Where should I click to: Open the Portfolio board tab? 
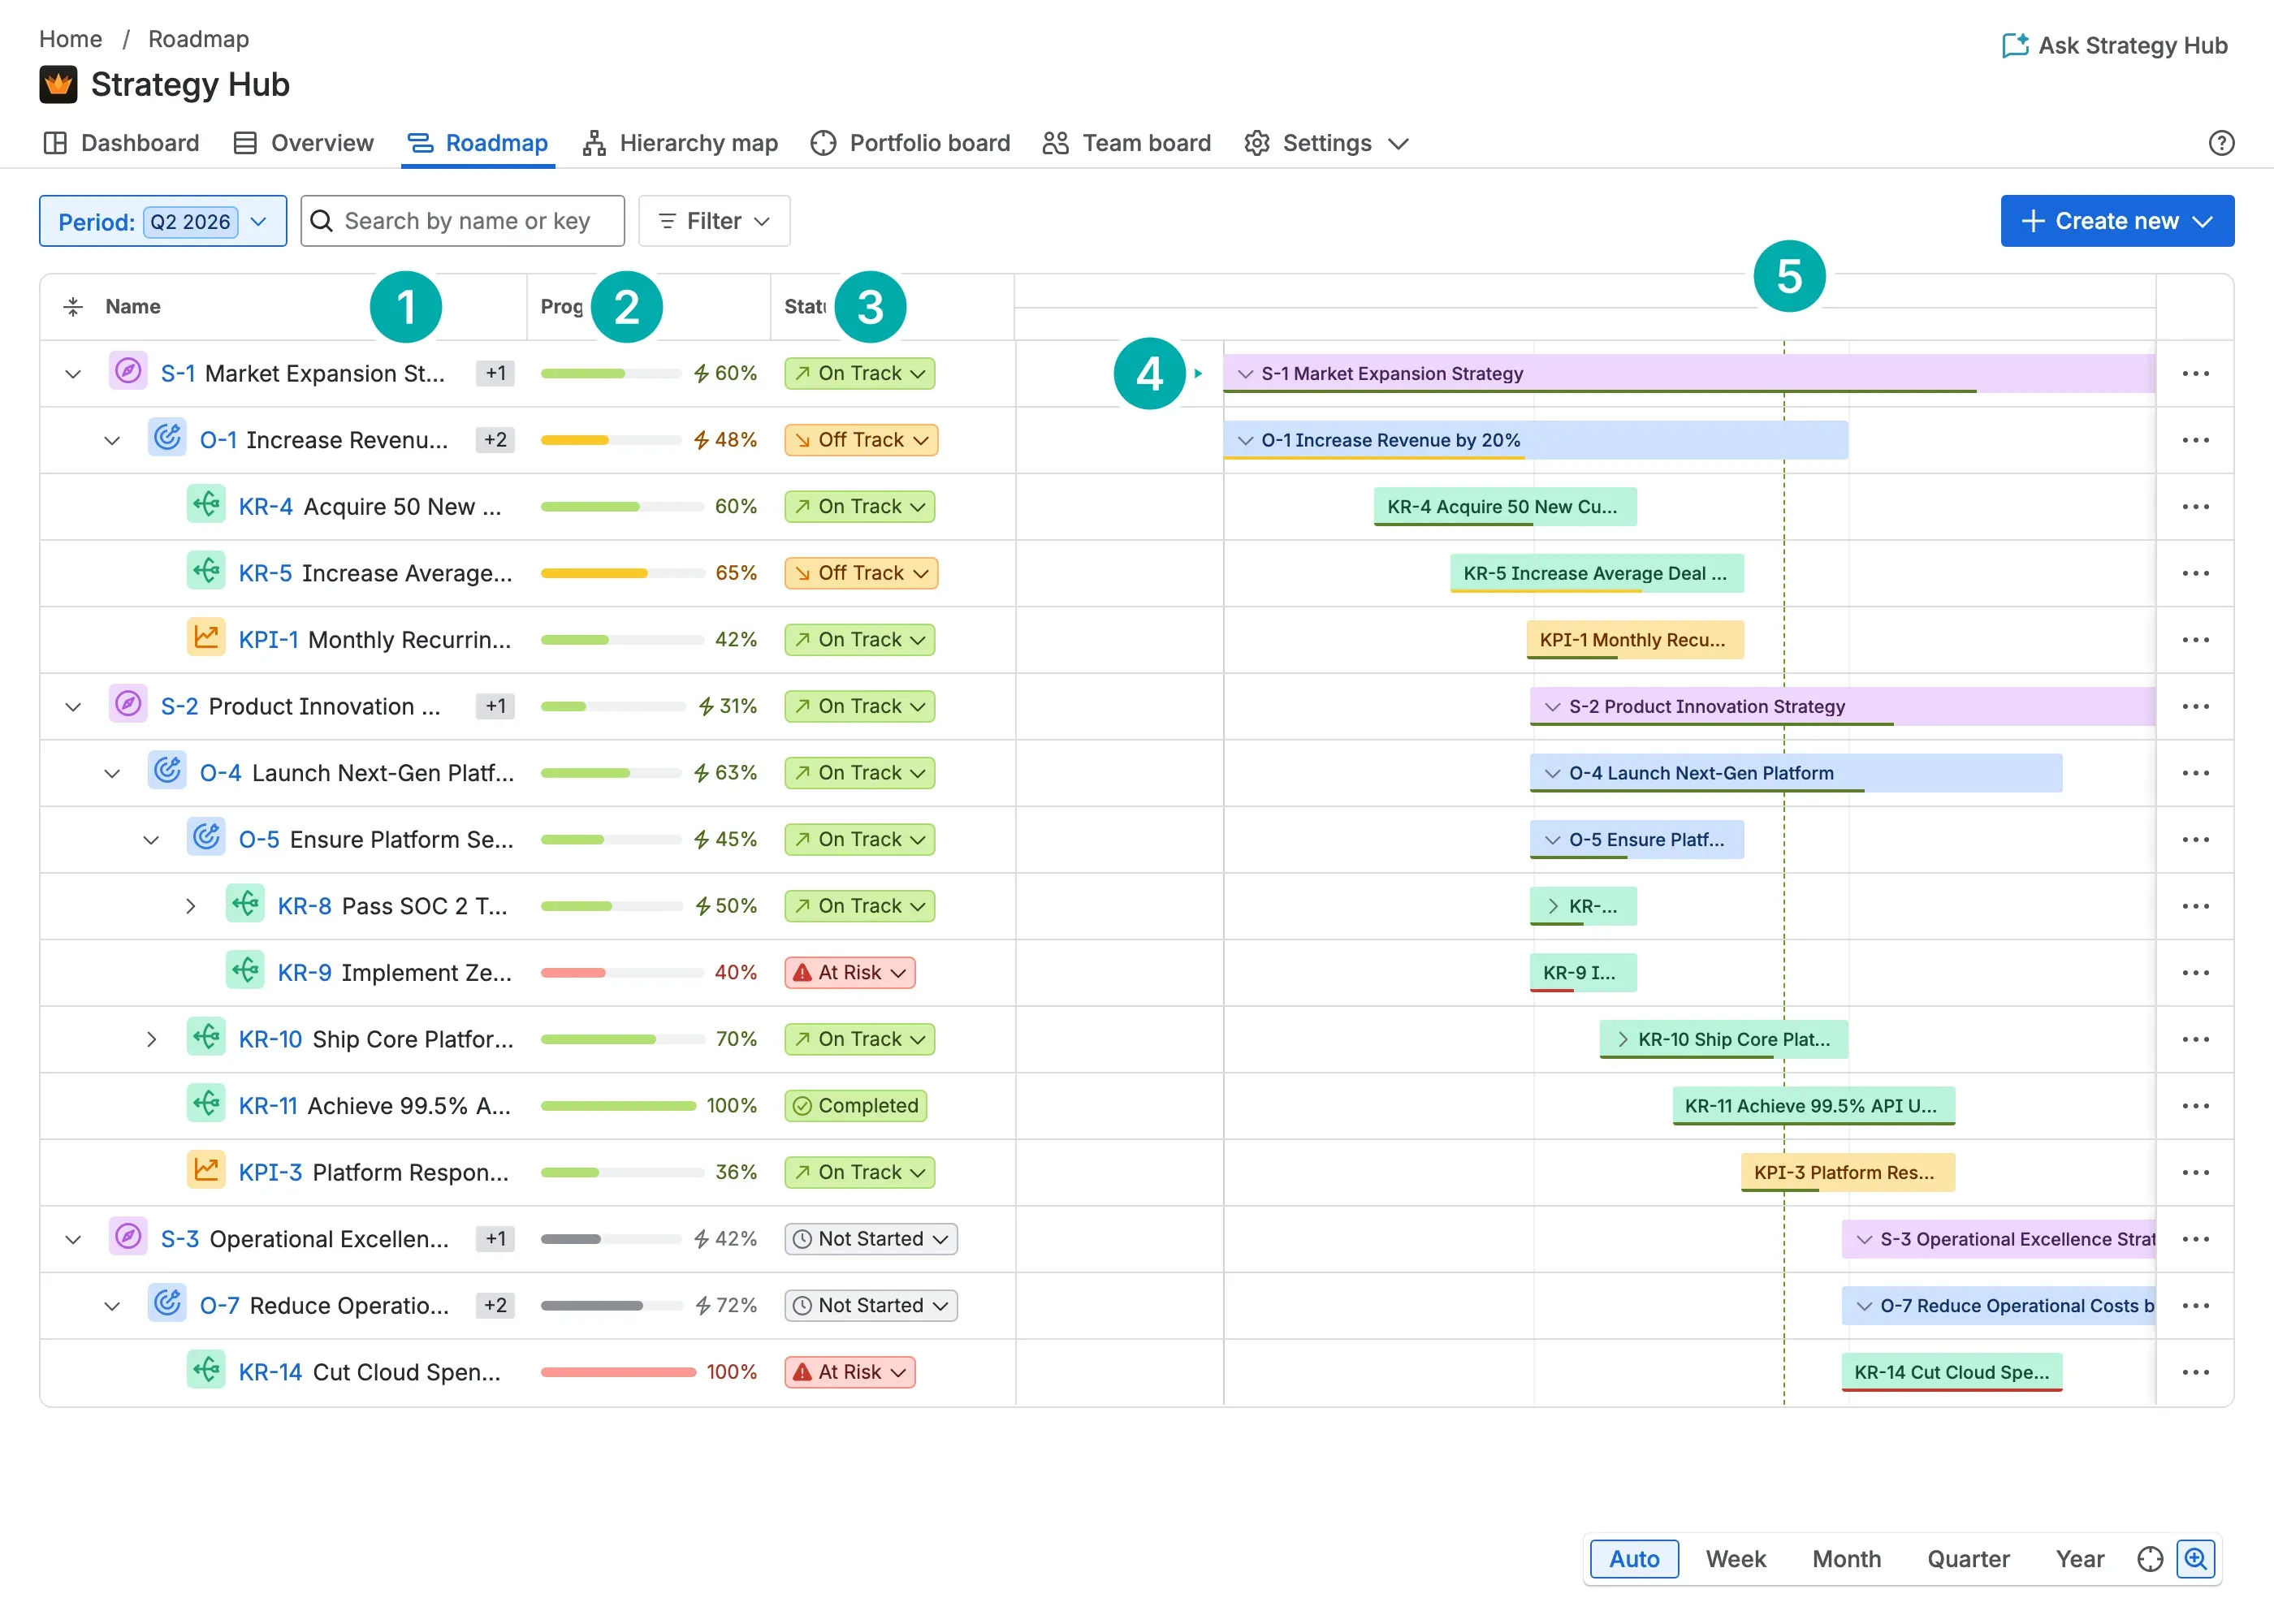click(910, 143)
